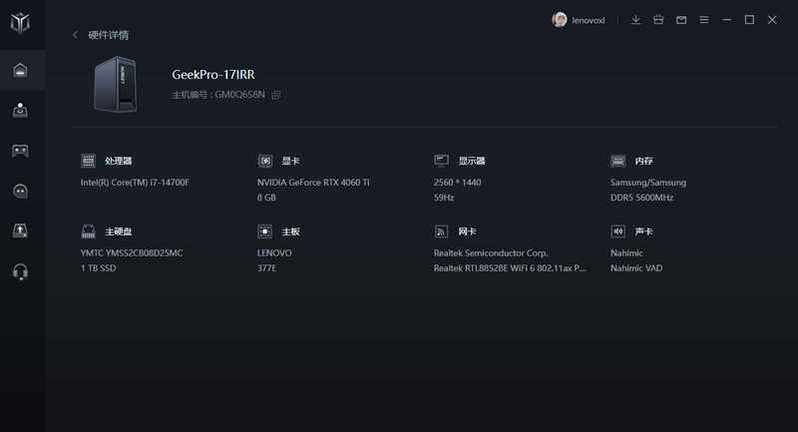The width and height of the screenshot is (798, 432).
Task: Click the lenovoid user avatar
Action: point(559,20)
